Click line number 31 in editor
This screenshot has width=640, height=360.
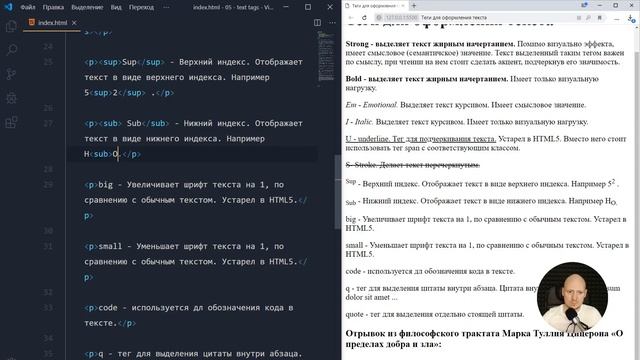[48, 246]
